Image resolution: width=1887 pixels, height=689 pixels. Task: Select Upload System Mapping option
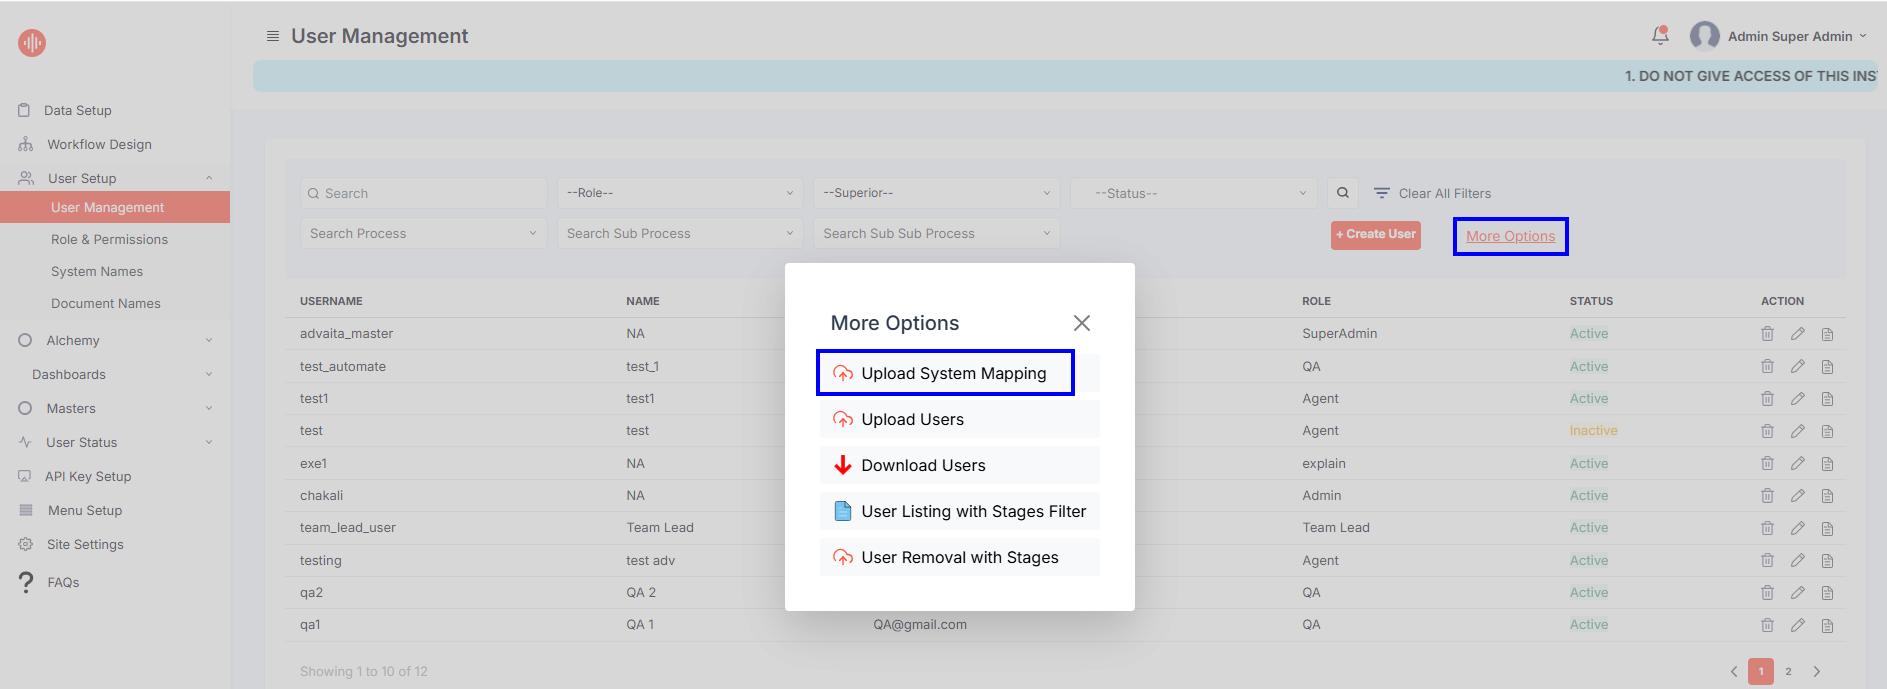(x=960, y=373)
